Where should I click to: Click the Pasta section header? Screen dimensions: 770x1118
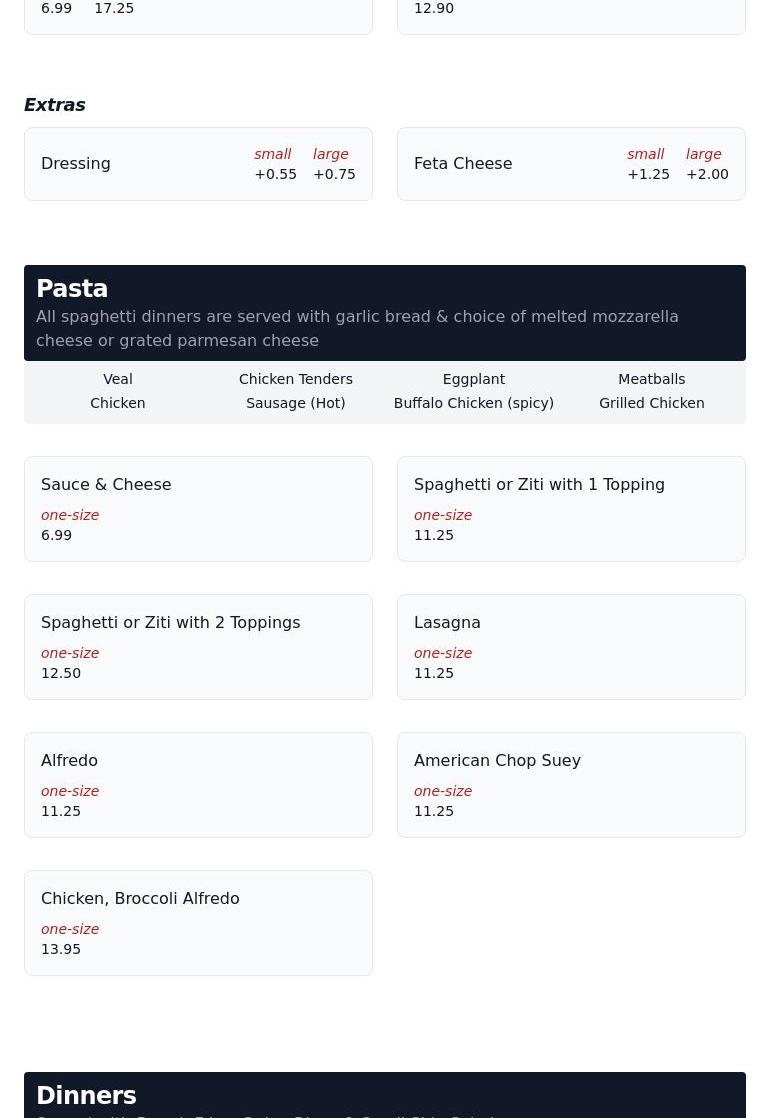click(72, 289)
